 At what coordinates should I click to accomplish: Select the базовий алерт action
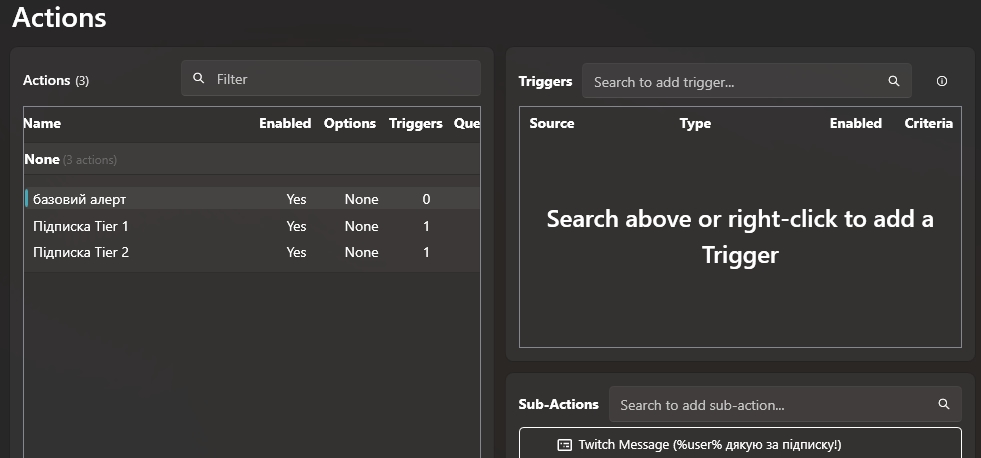(80, 200)
